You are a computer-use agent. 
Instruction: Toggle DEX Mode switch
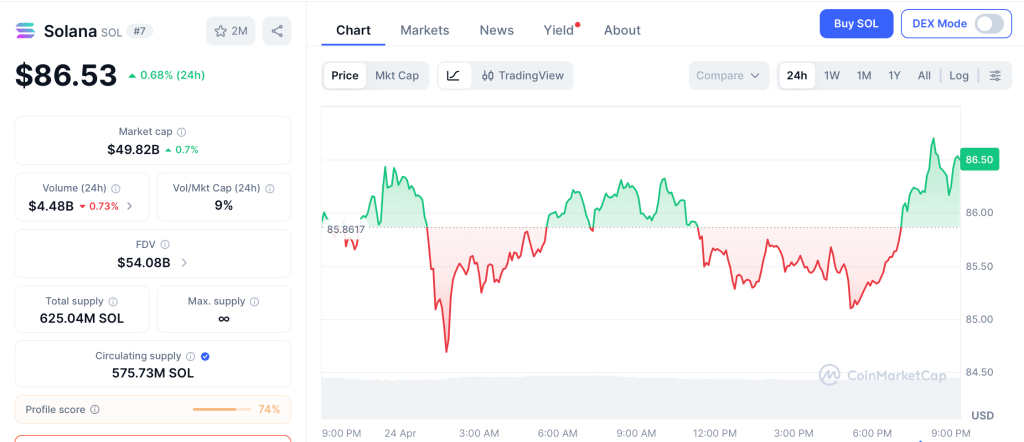pyautogui.click(x=988, y=24)
